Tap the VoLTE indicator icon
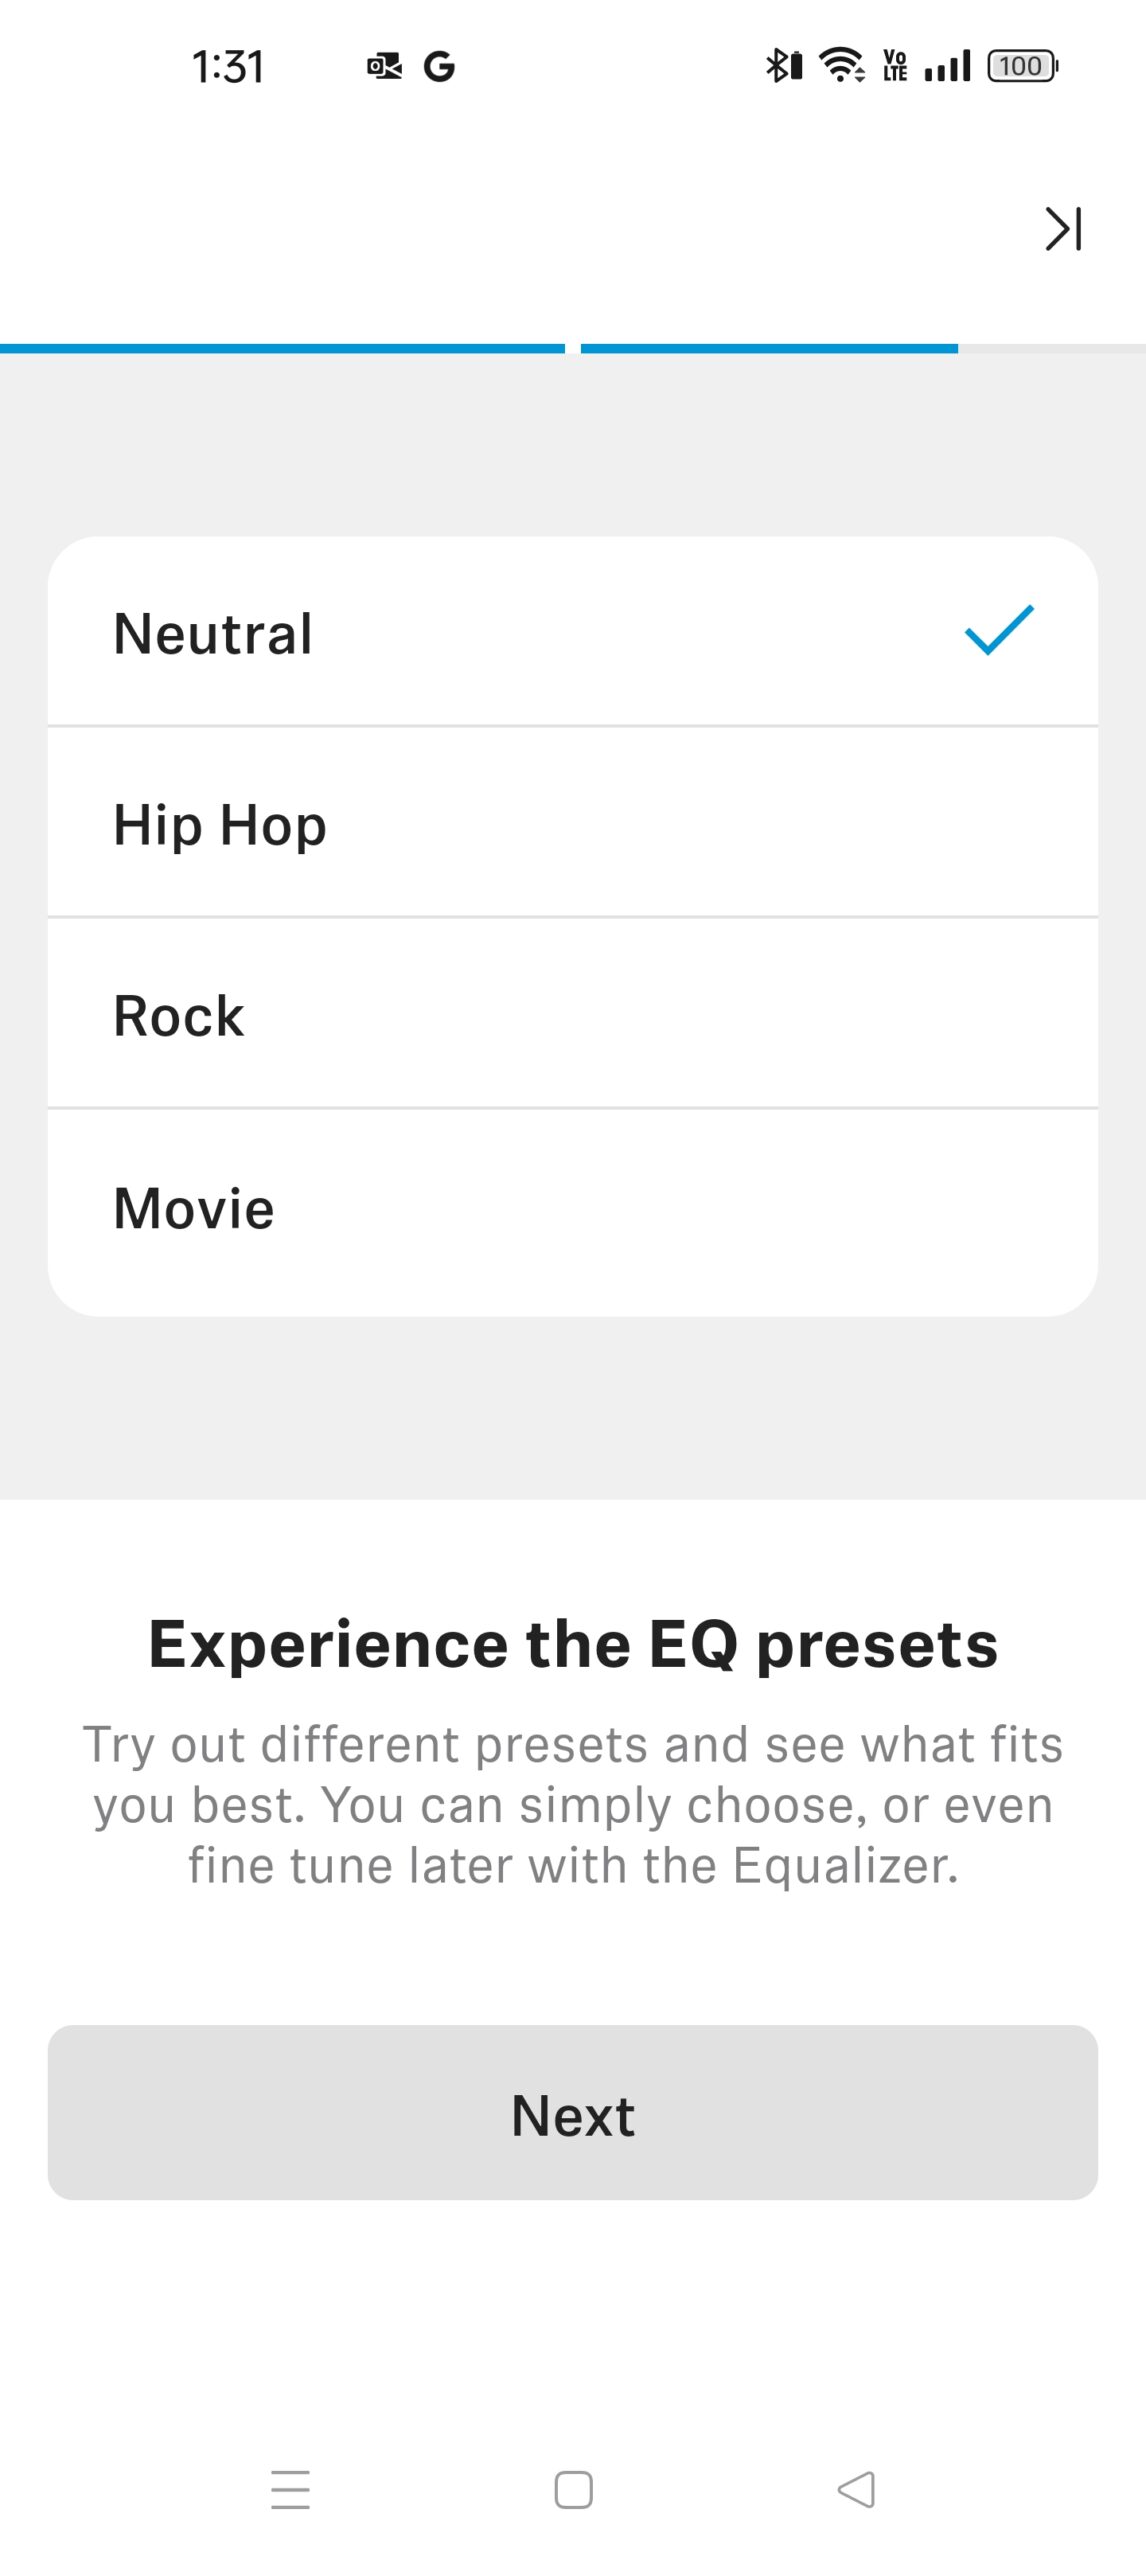This screenshot has height=2560, width=1146. point(895,66)
